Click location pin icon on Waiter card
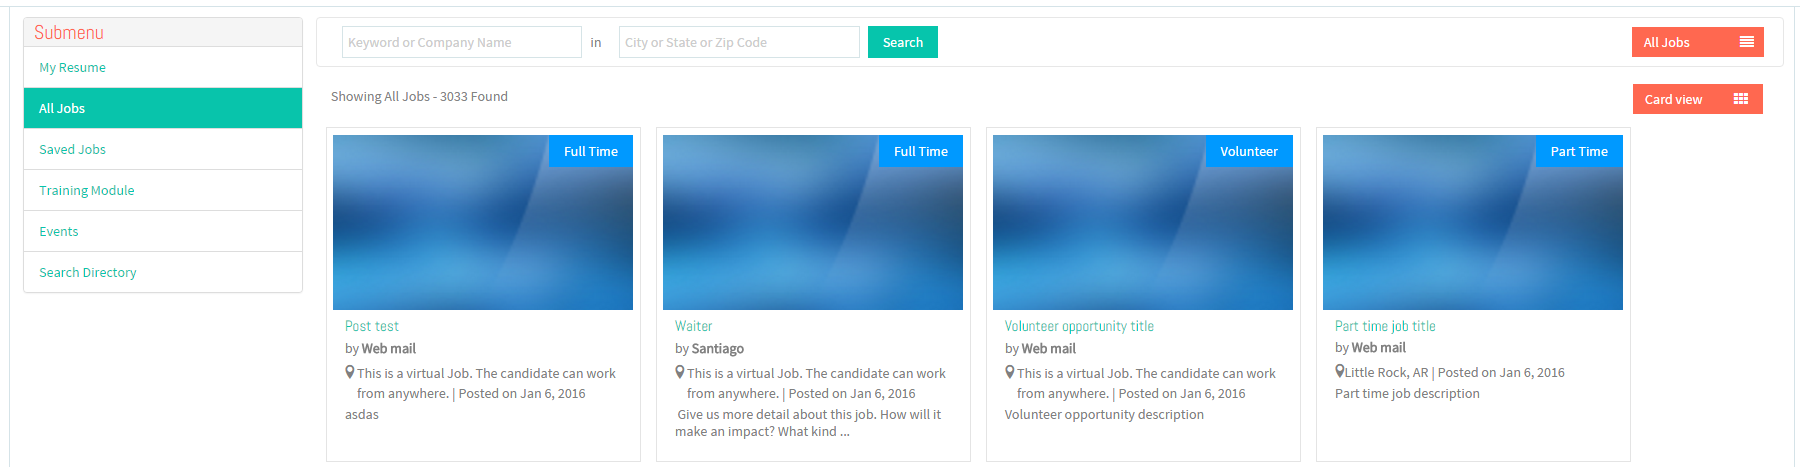1800x467 pixels. point(680,372)
